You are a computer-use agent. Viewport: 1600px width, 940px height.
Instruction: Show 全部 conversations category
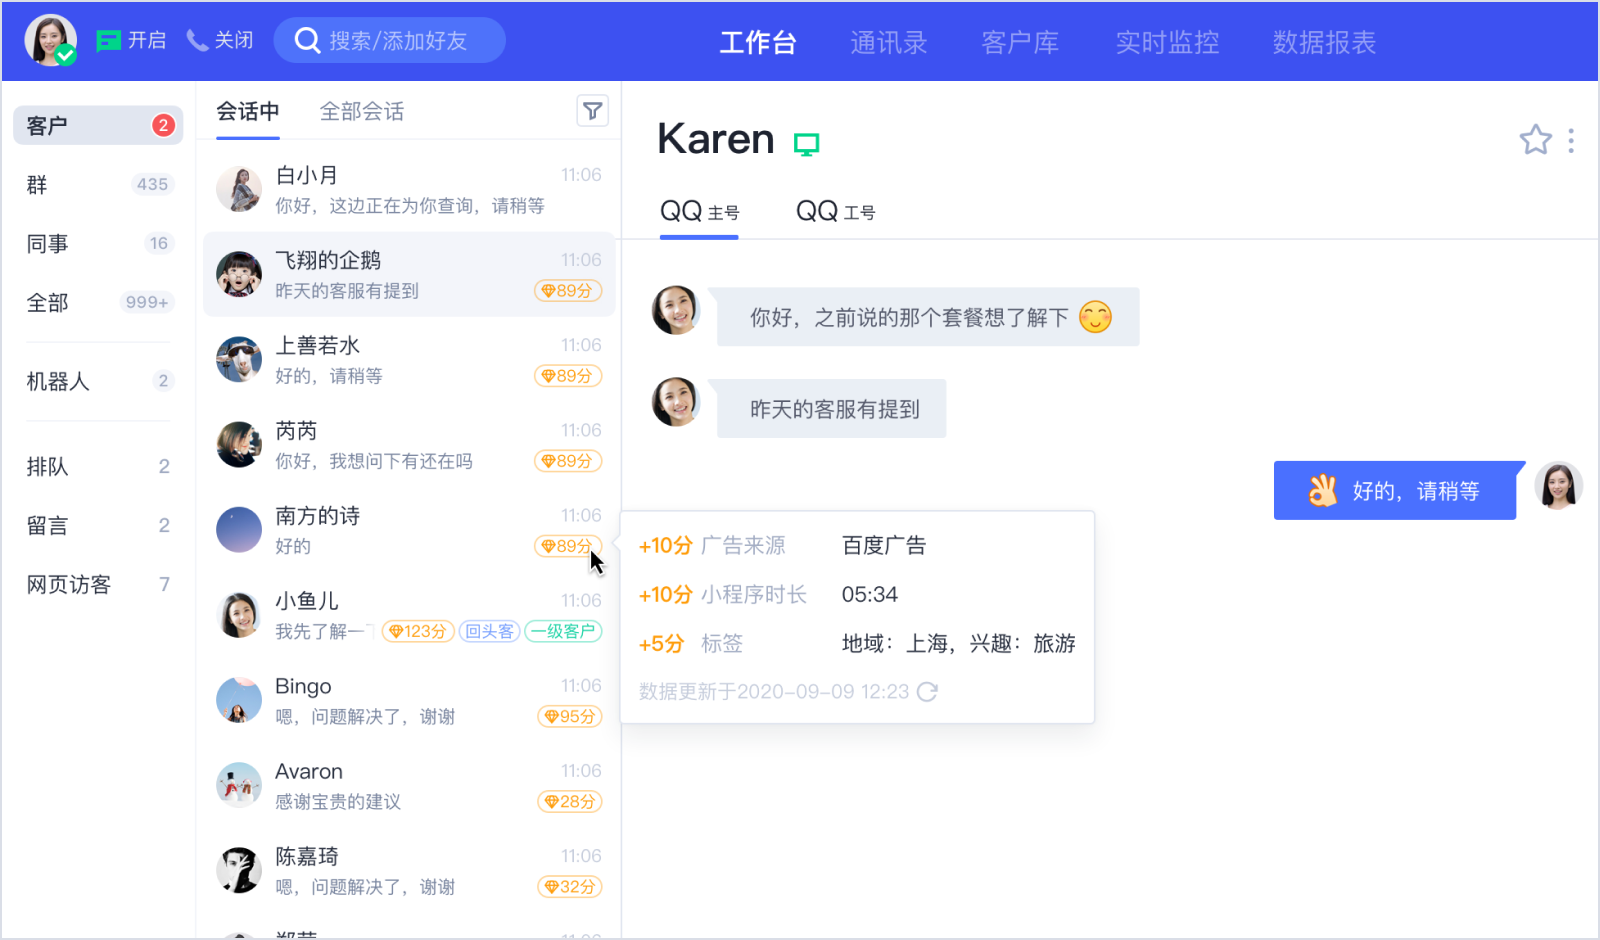pos(98,303)
